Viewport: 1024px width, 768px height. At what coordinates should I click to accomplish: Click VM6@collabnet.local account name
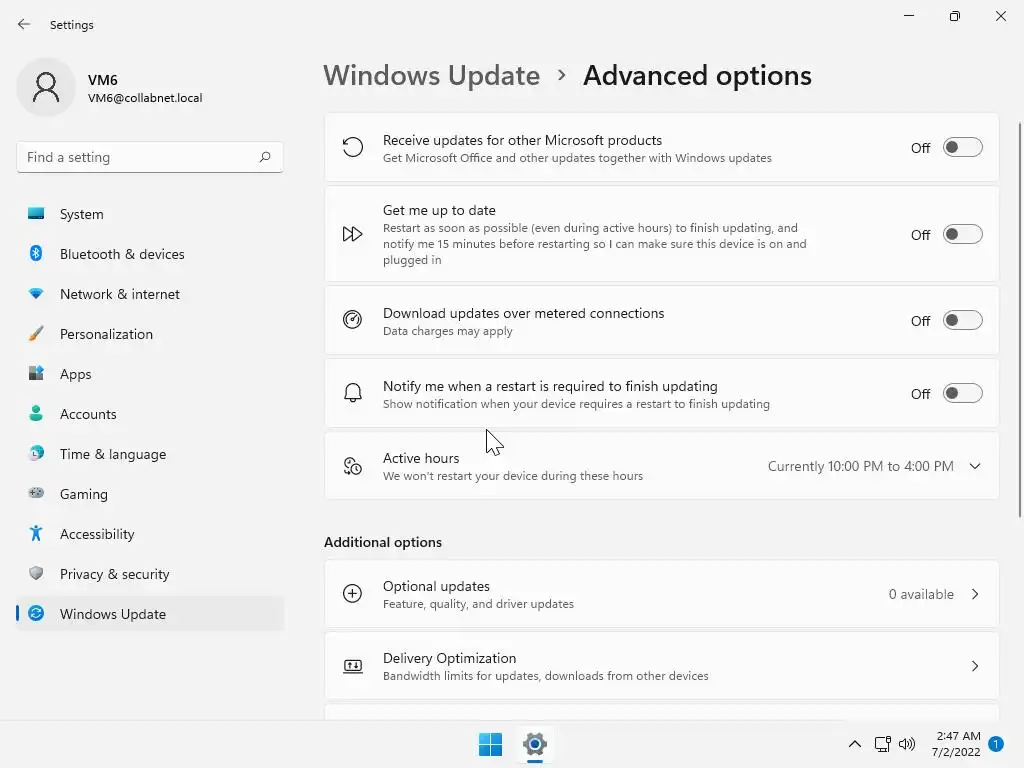click(145, 98)
